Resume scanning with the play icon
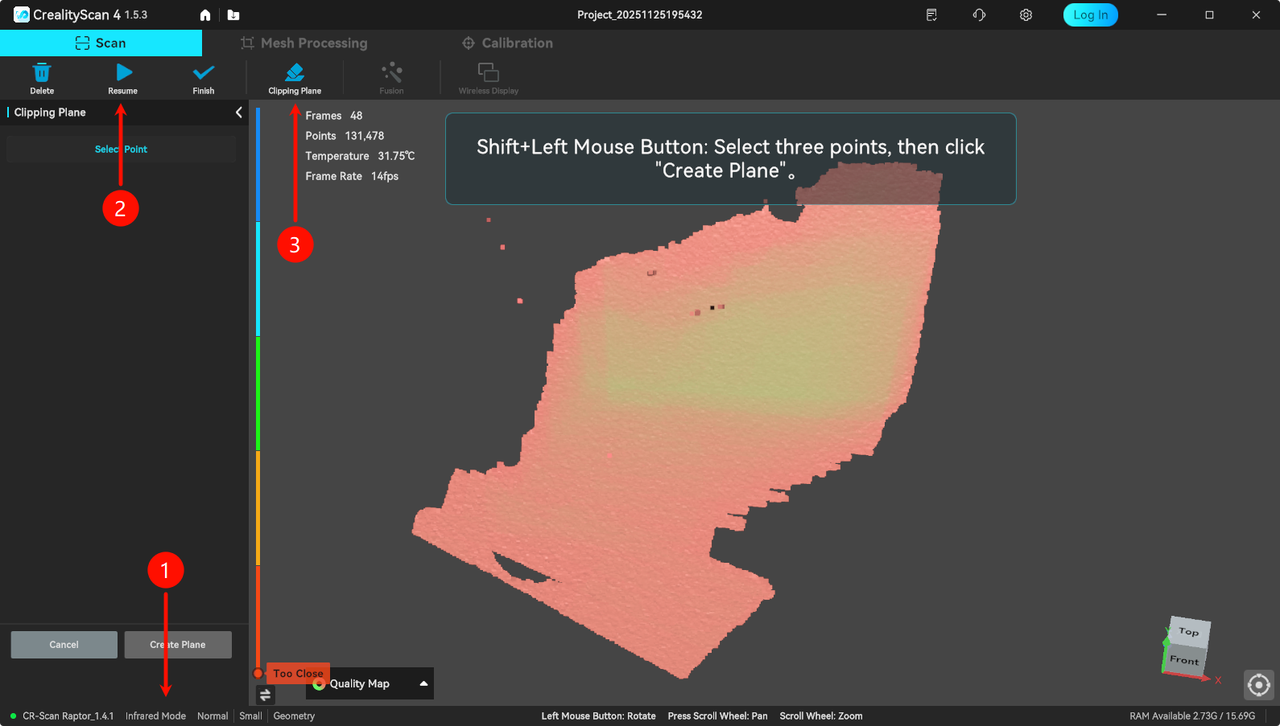Image resolution: width=1280 pixels, height=726 pixels. 123,73
